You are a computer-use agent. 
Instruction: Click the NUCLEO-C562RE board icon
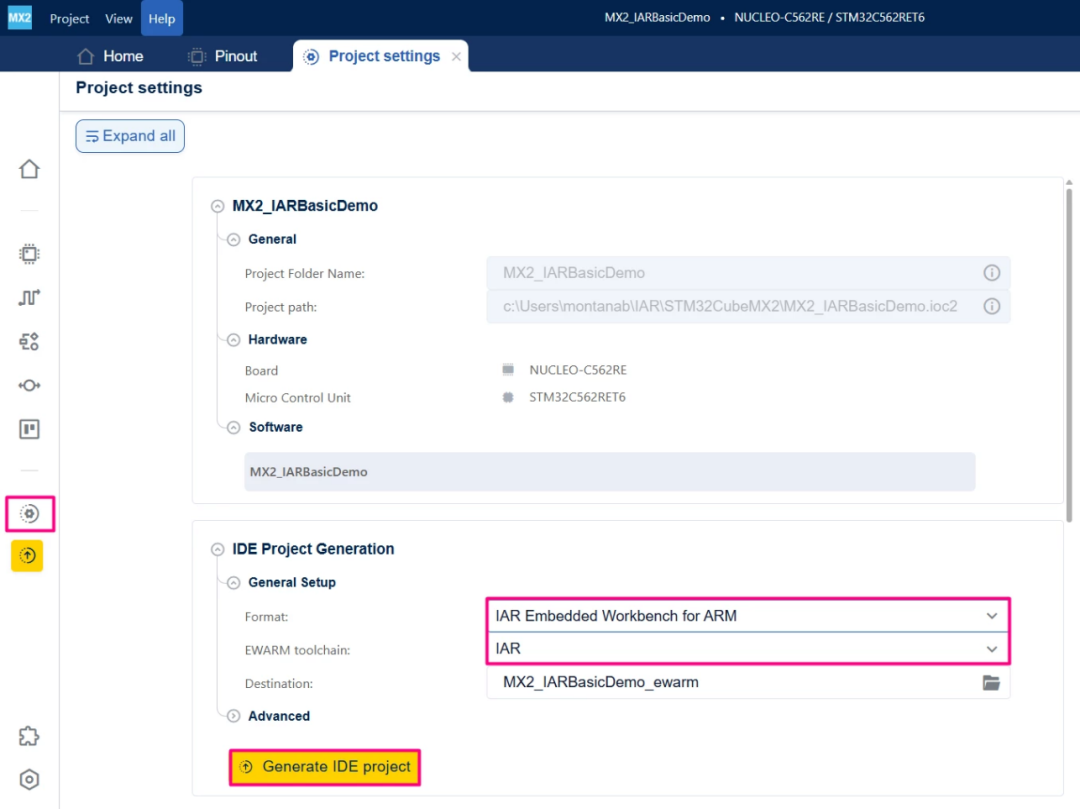(x=508, y=370)
